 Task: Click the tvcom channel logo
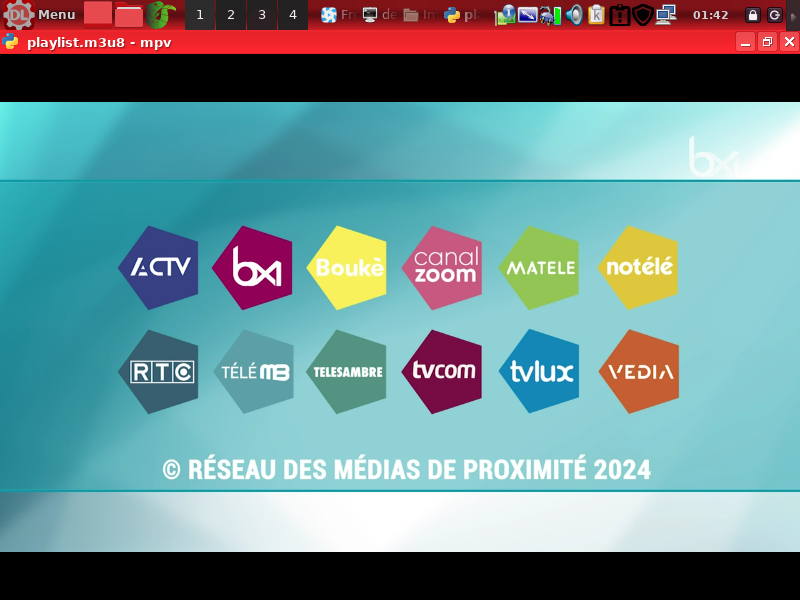[x=444, y=371]
